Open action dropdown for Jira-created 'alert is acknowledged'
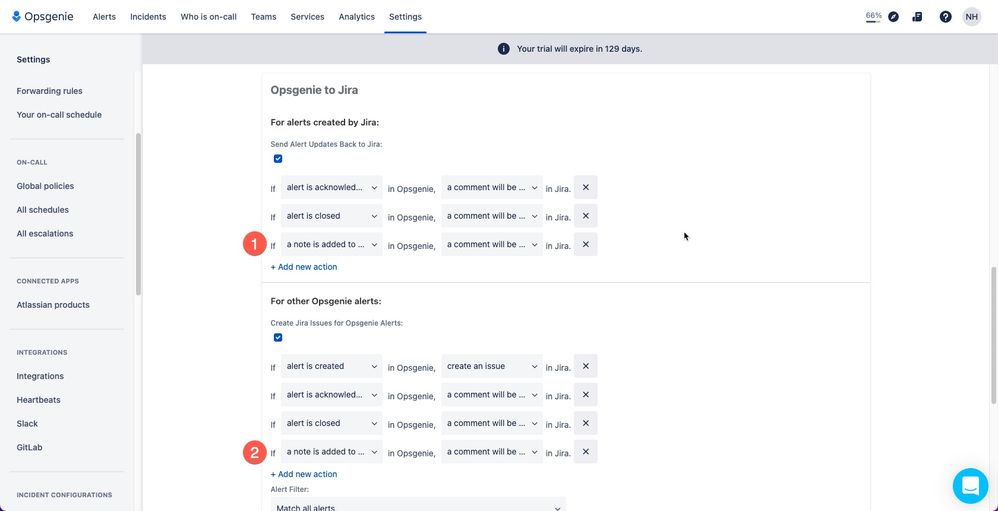This screenshot has width=998, height=511. (492, 188)
